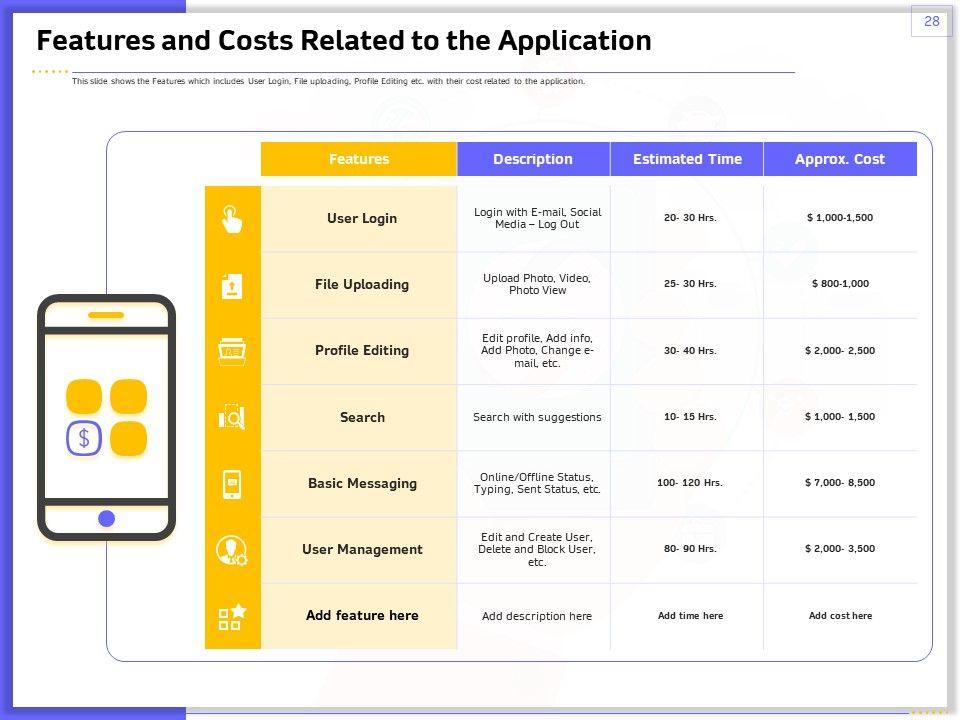Click 'Online/Offline Status, Typing' description
This screenshot has width=960, height=720.
[537, 483]
